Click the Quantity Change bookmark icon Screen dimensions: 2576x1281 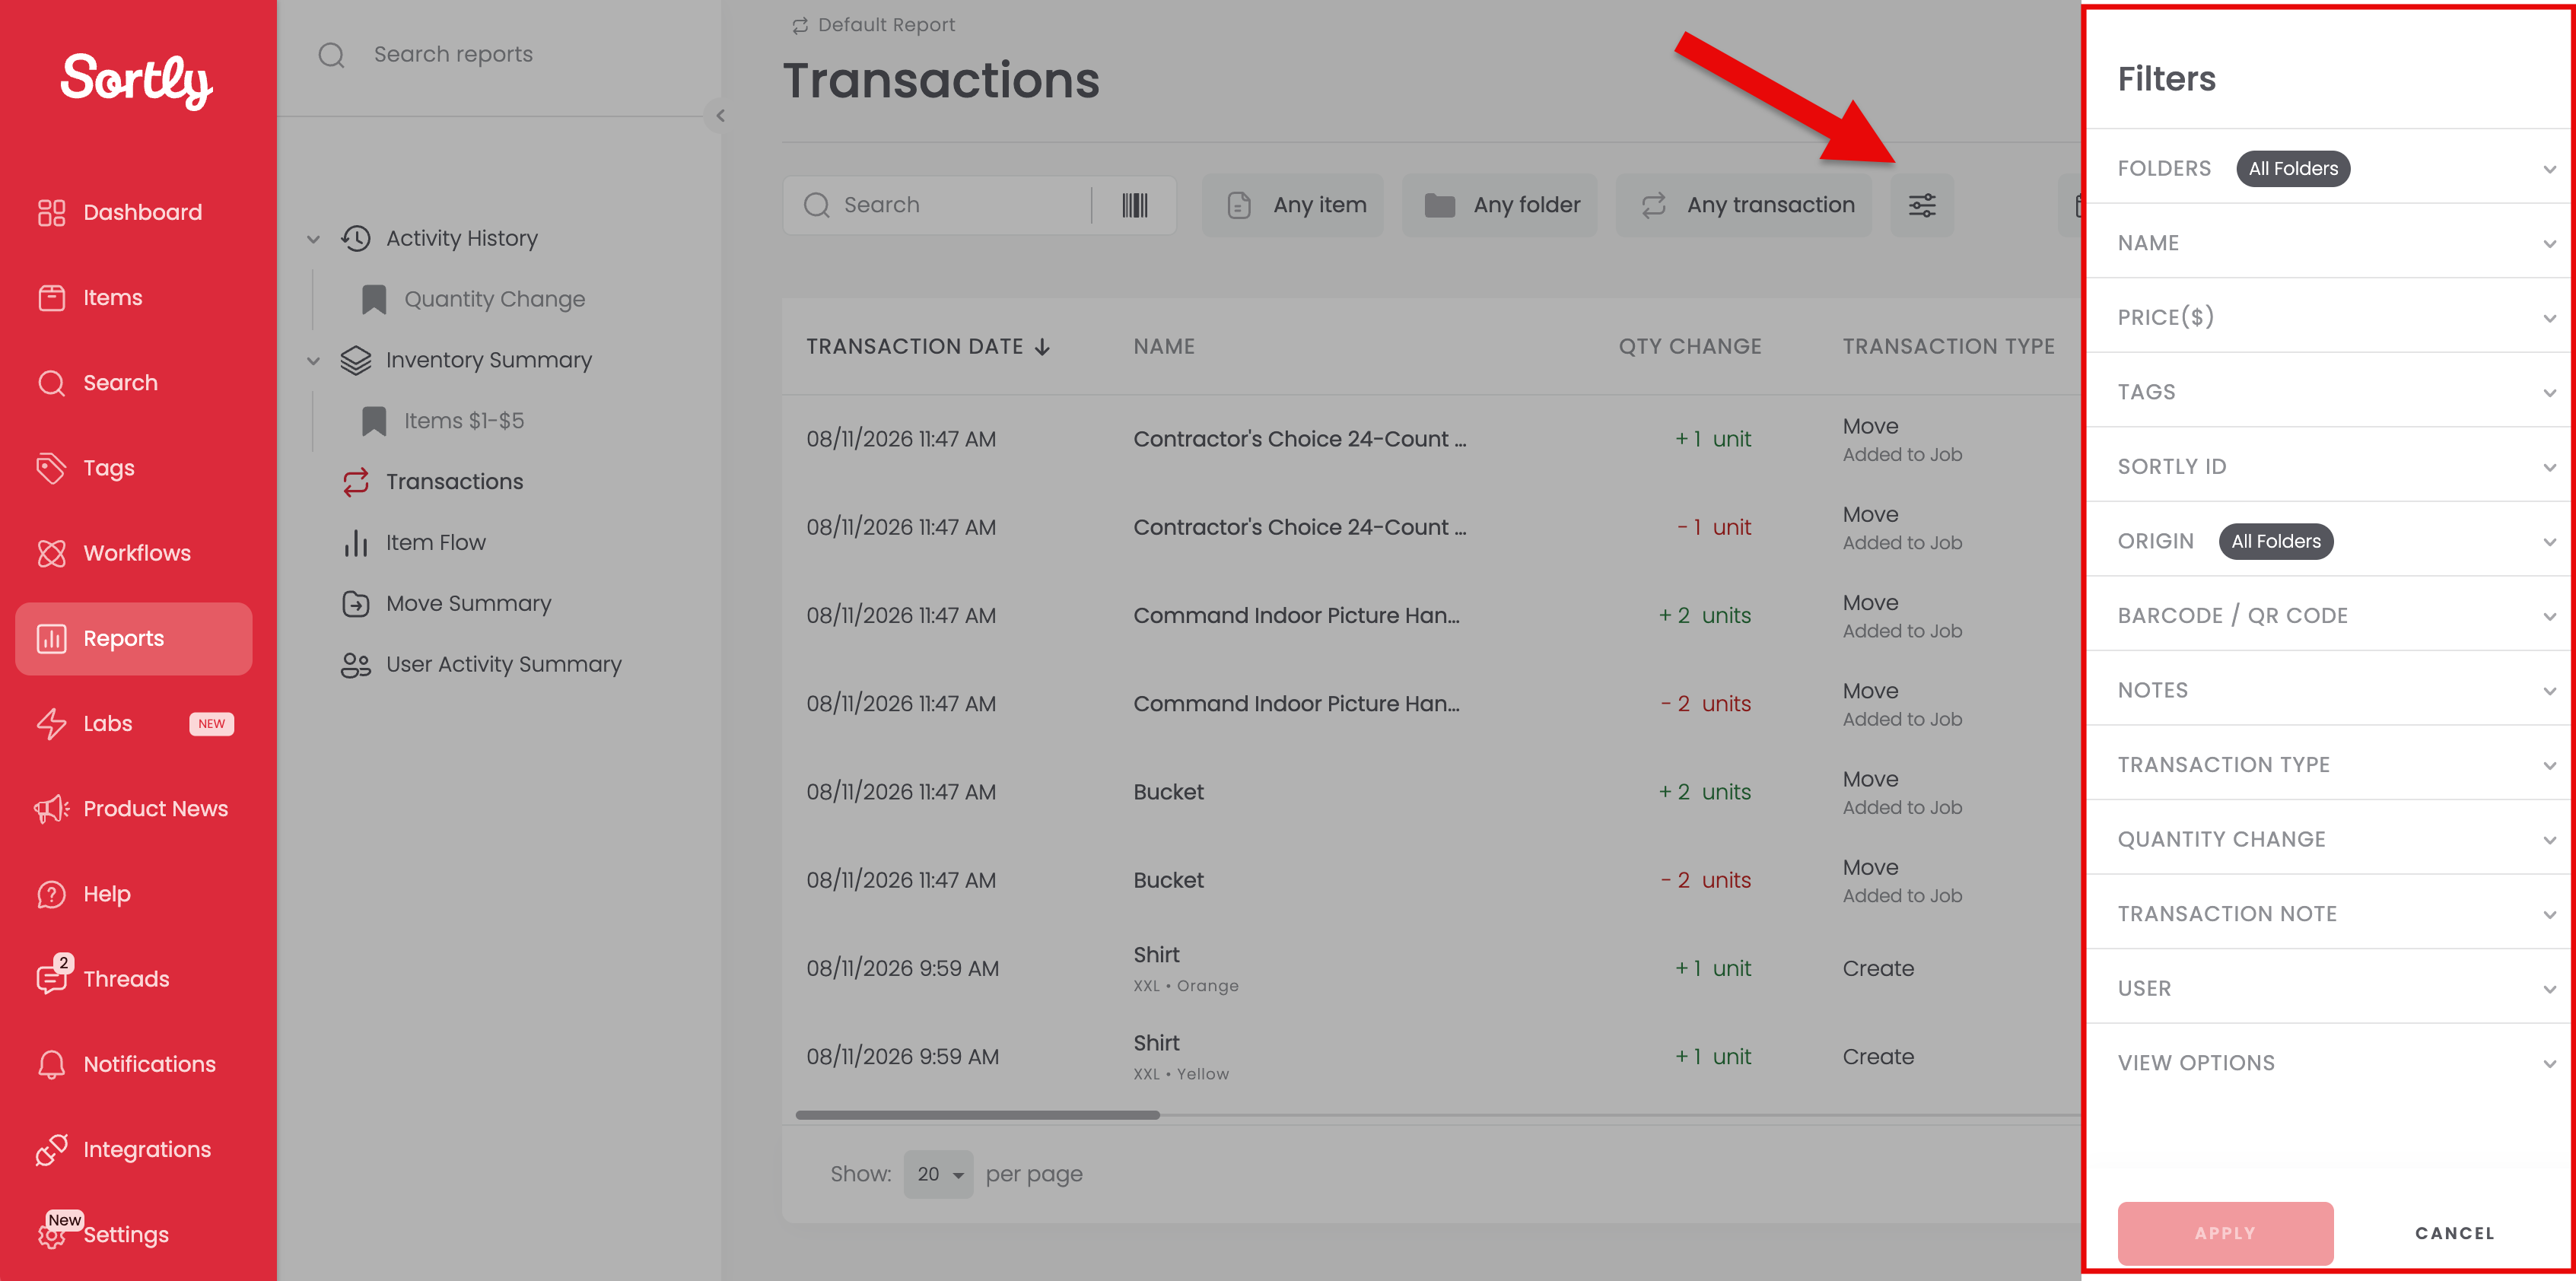point(374,299)
